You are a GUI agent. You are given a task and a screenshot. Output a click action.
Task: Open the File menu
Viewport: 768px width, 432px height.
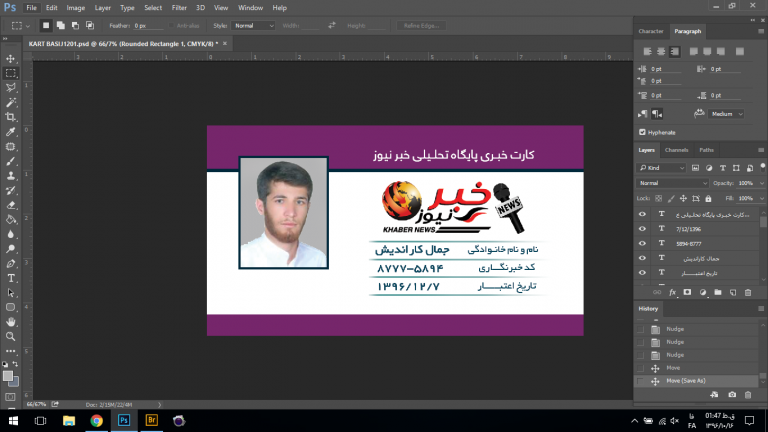pos(31,8)
